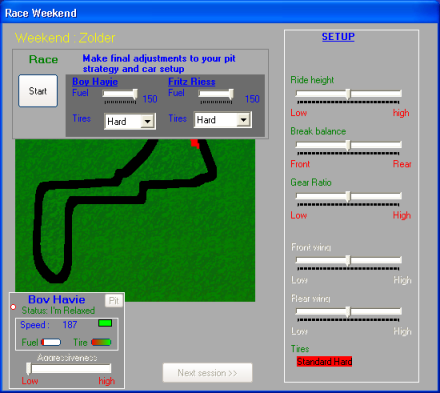The height and width of the screenshot is (393, 440).
Task: Click the green speed status indicator
Action: click(x=105, y=323)
